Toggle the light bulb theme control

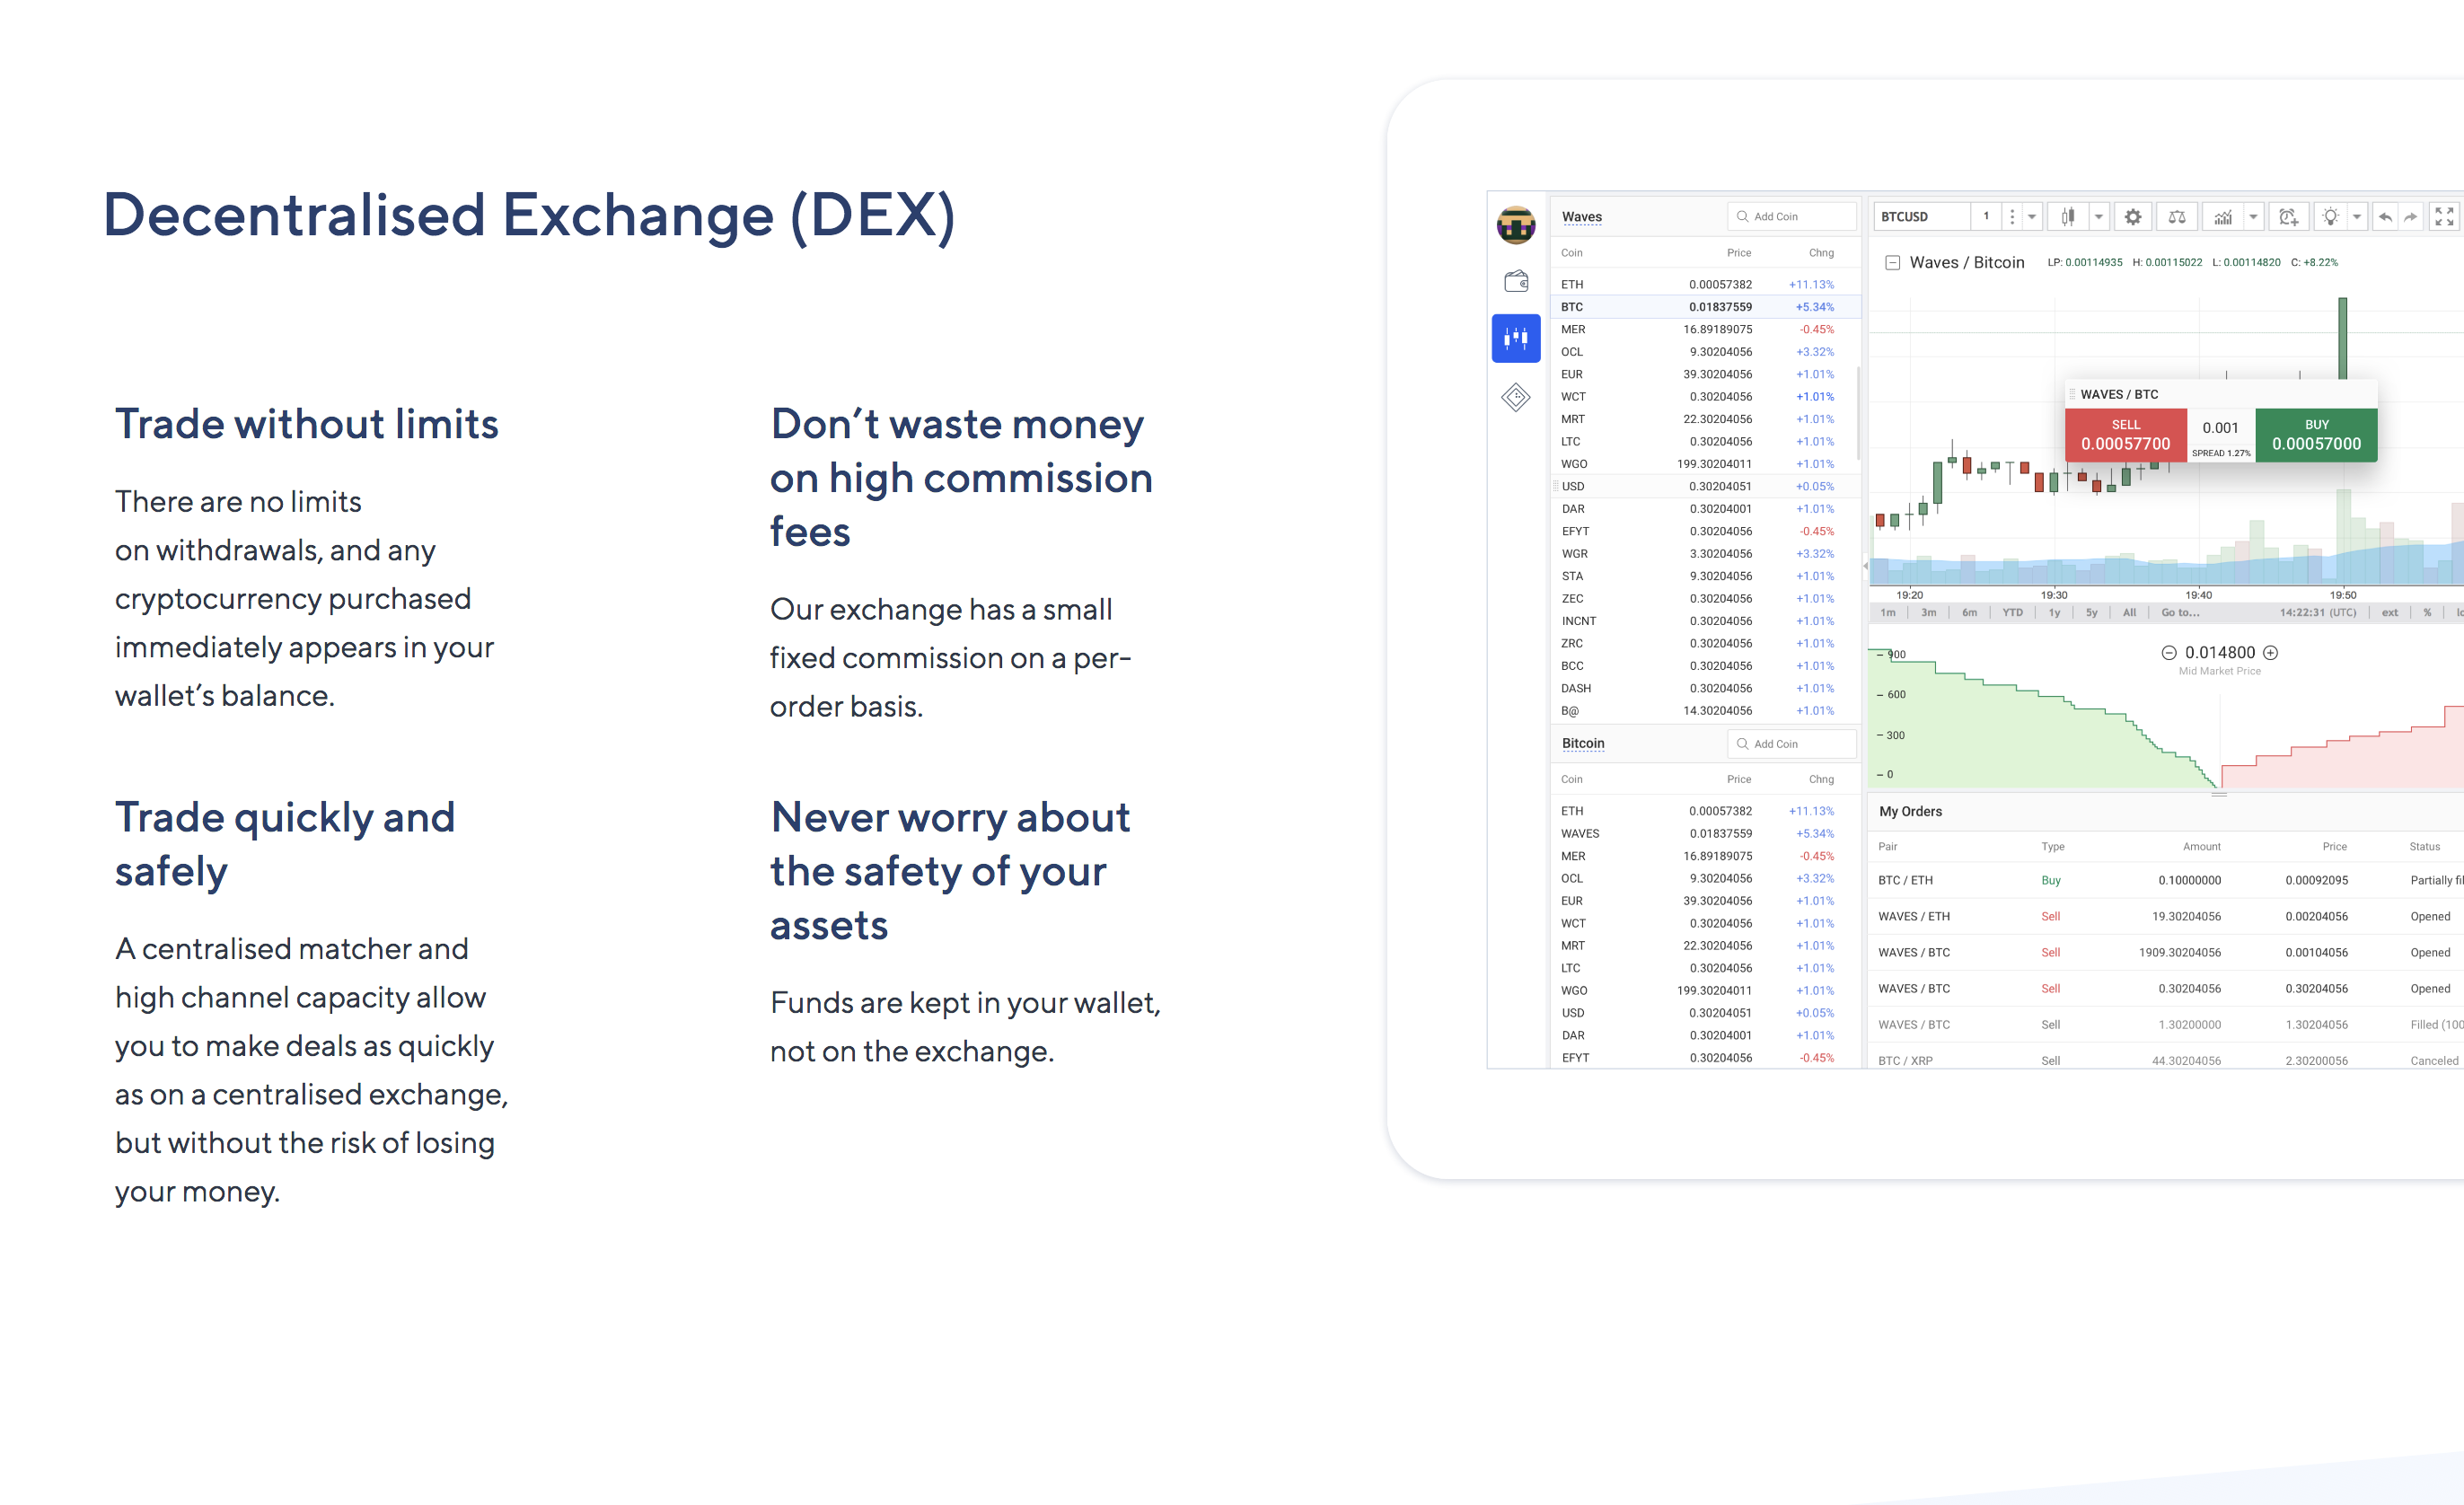pos(2332,217)
